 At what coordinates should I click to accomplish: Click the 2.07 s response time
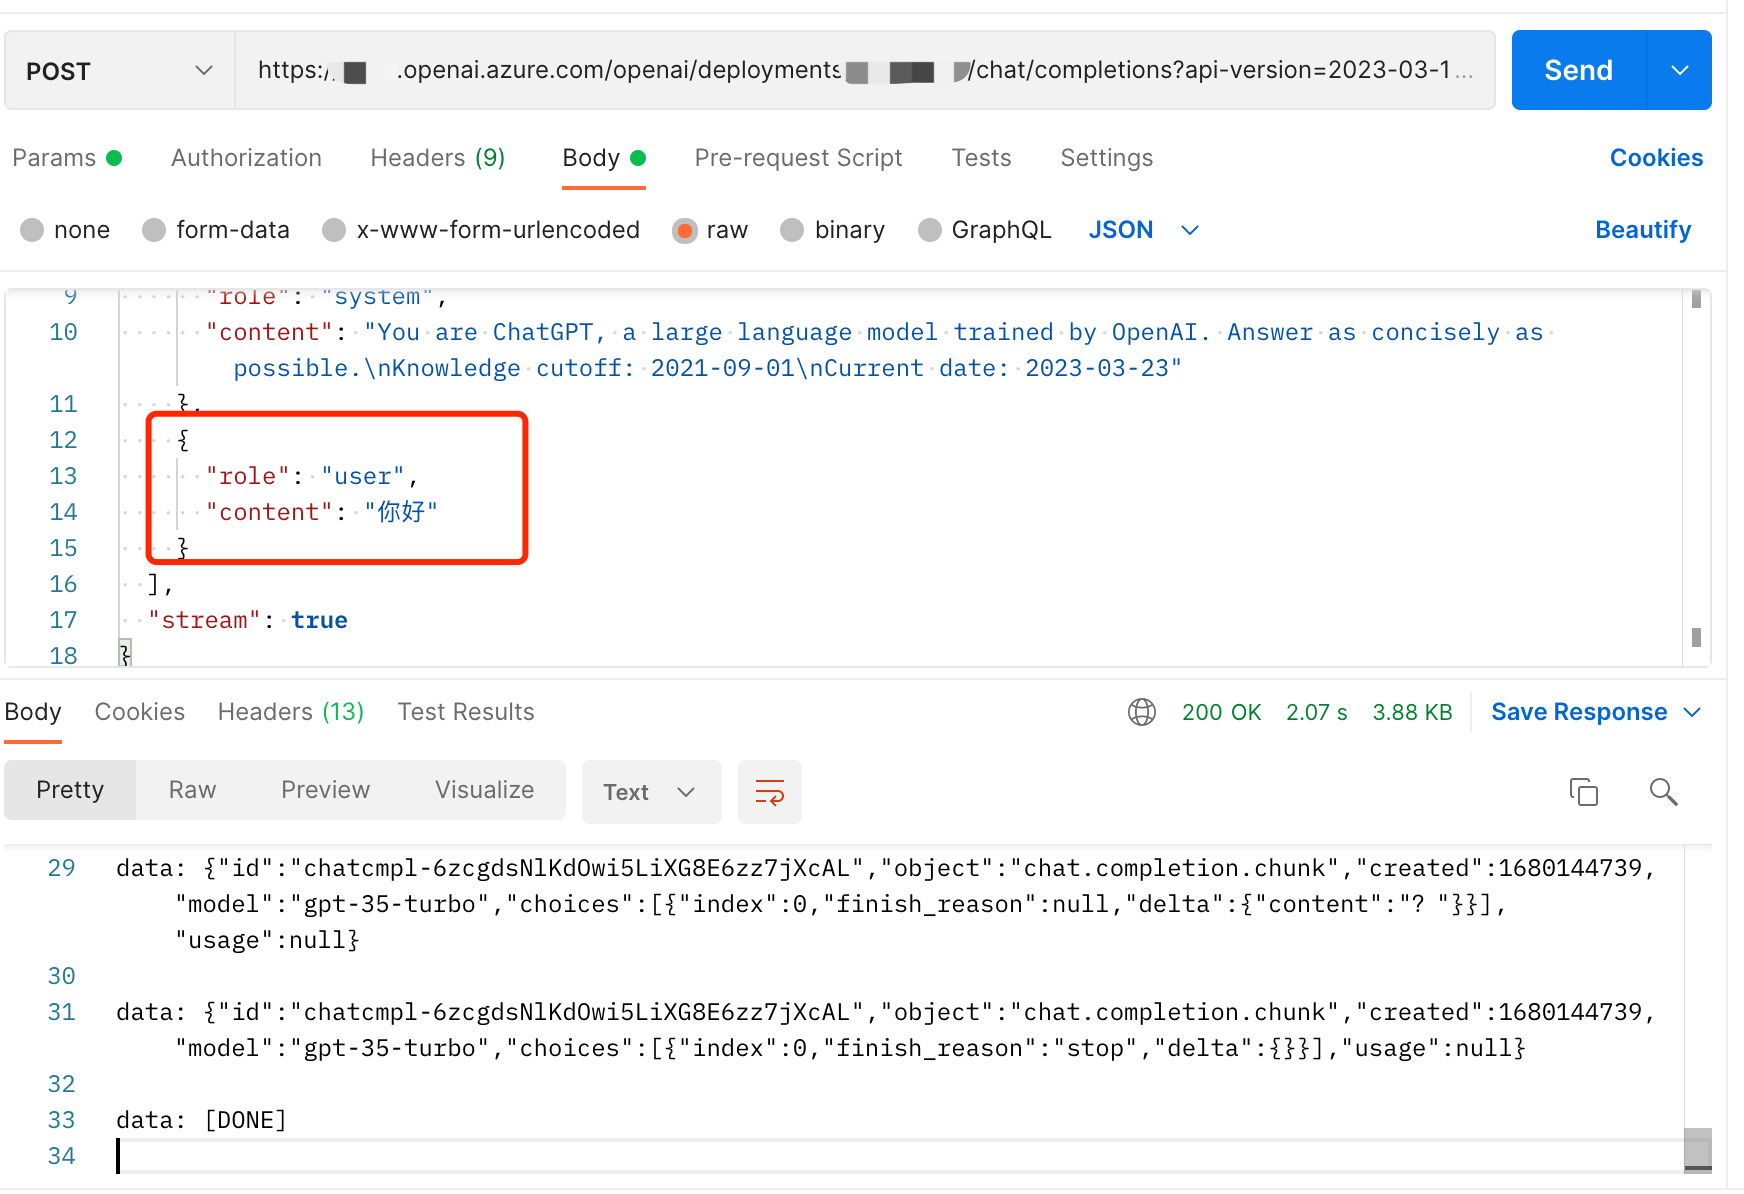pos(1316,712)
